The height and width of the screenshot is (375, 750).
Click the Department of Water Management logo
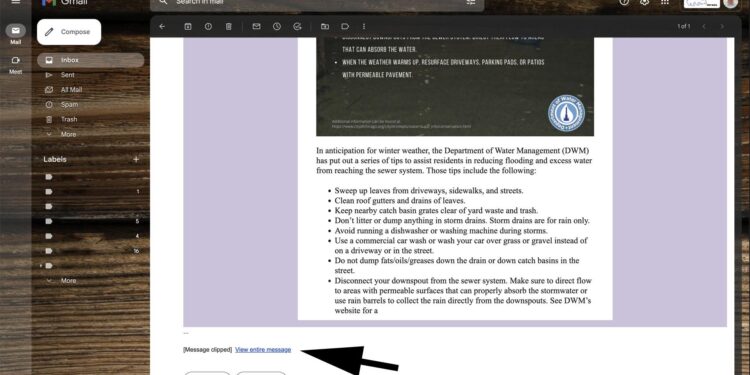coord(566,114)
